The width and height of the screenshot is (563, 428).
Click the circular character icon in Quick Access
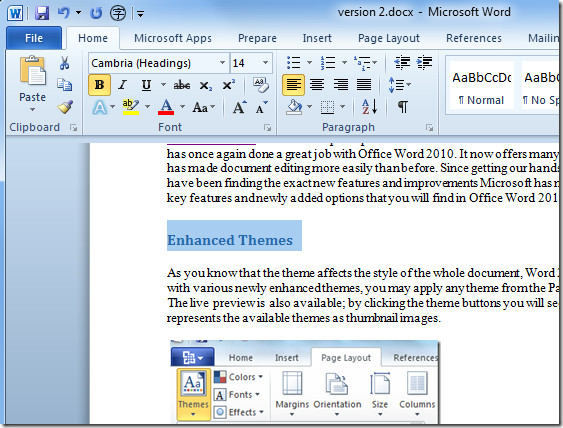click(118, 14)
